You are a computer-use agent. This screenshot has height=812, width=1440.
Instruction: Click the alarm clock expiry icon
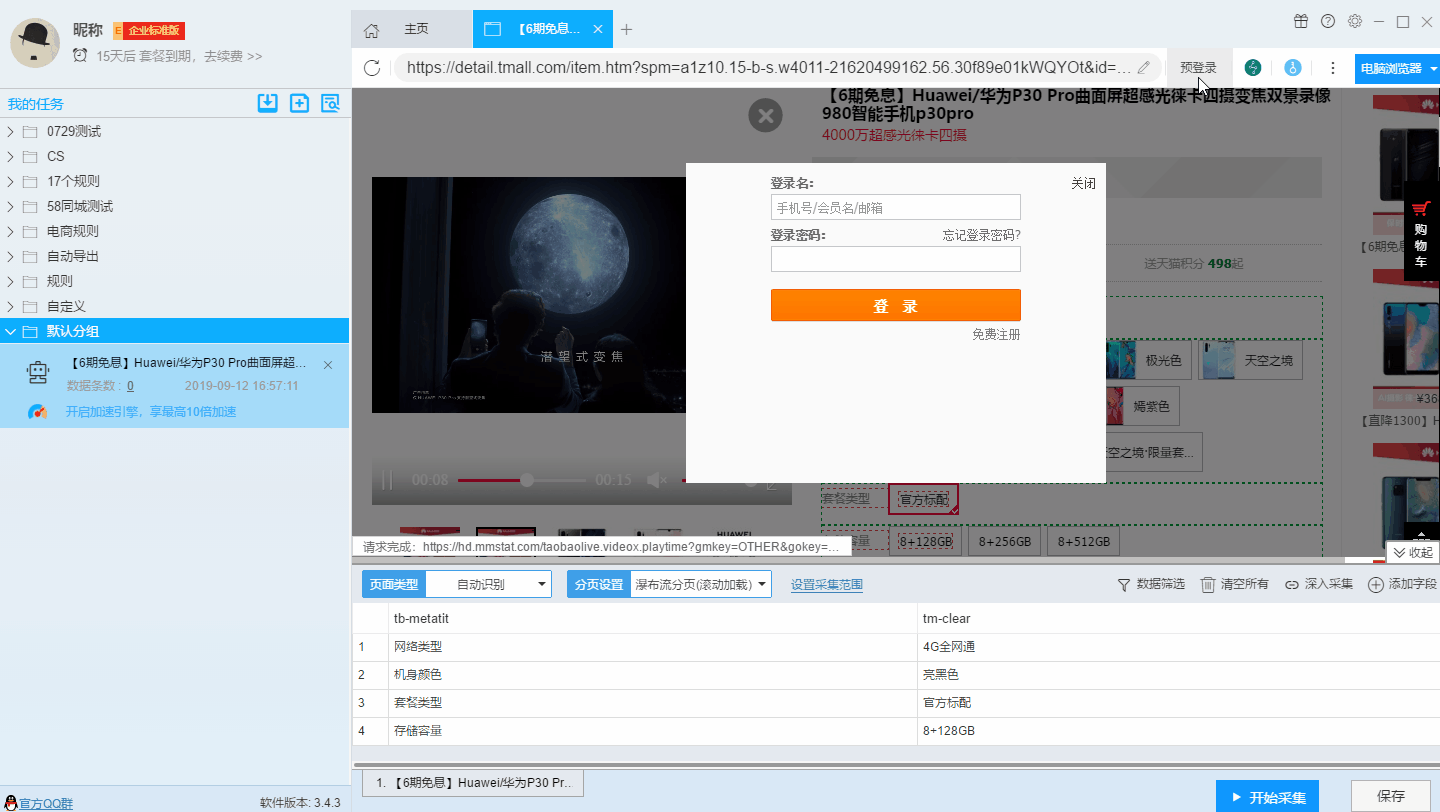(x=80, y=55)
